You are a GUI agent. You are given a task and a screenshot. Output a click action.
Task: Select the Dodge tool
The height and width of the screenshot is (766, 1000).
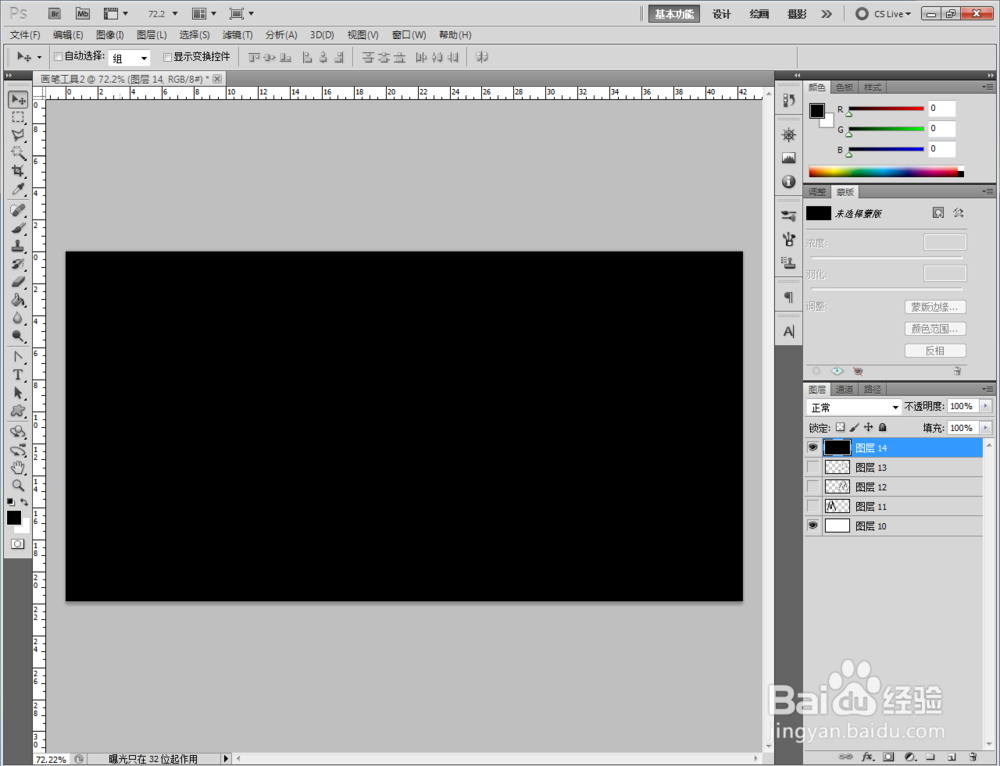pos(18,335)
